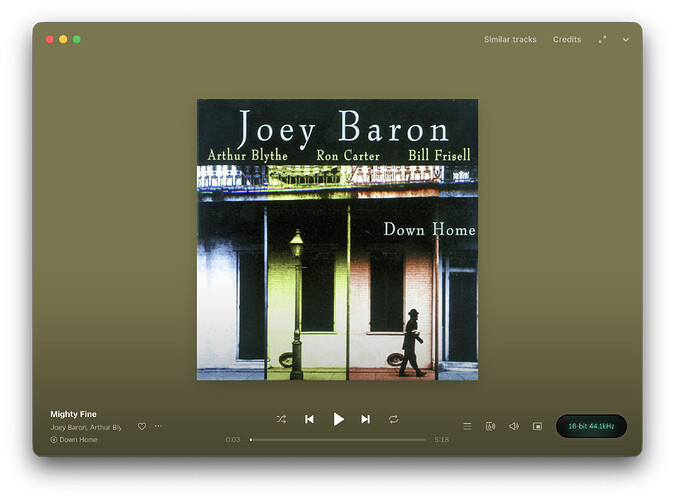Open the sound output device icon

coord(490,426)
